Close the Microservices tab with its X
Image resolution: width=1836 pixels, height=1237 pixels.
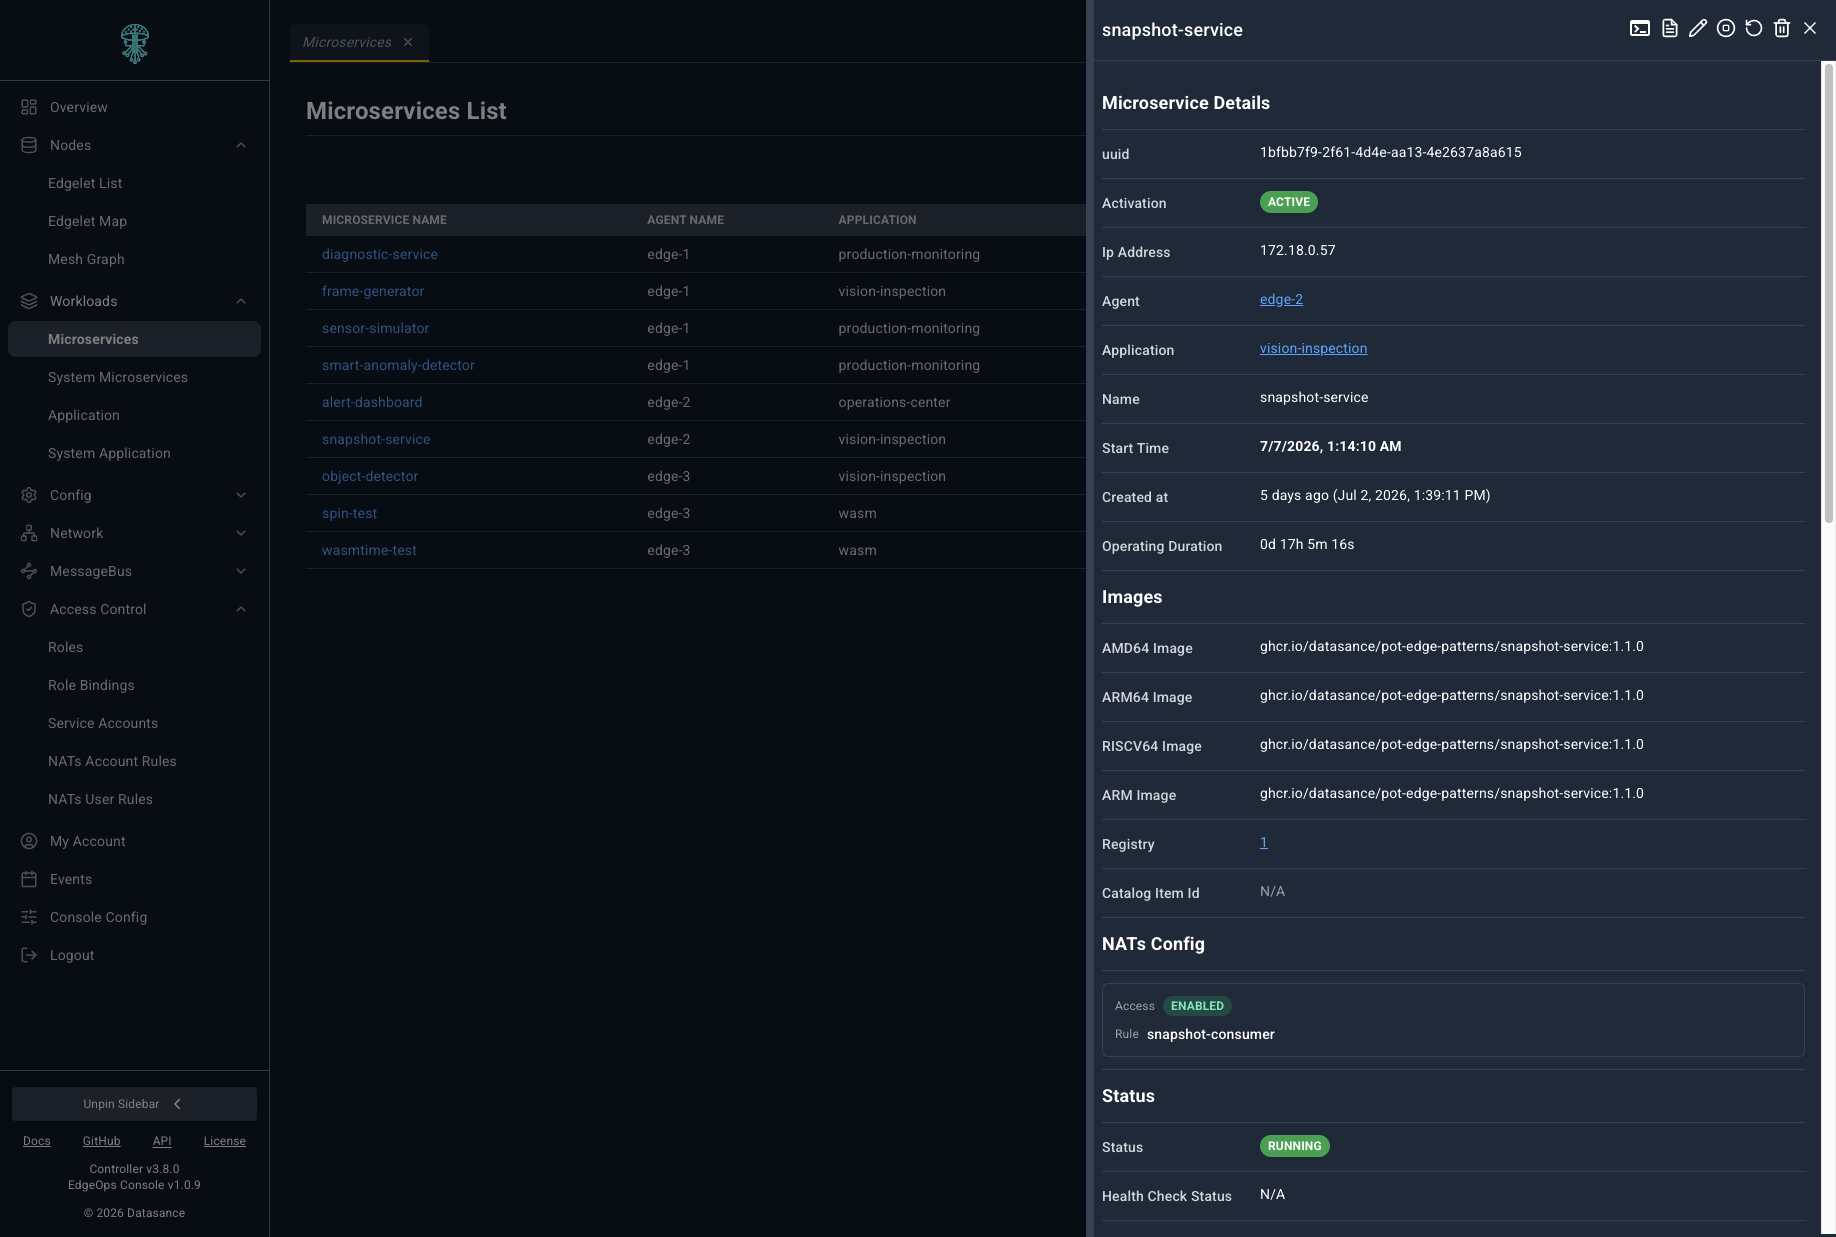pyautogui.click(x=408, y=42)
